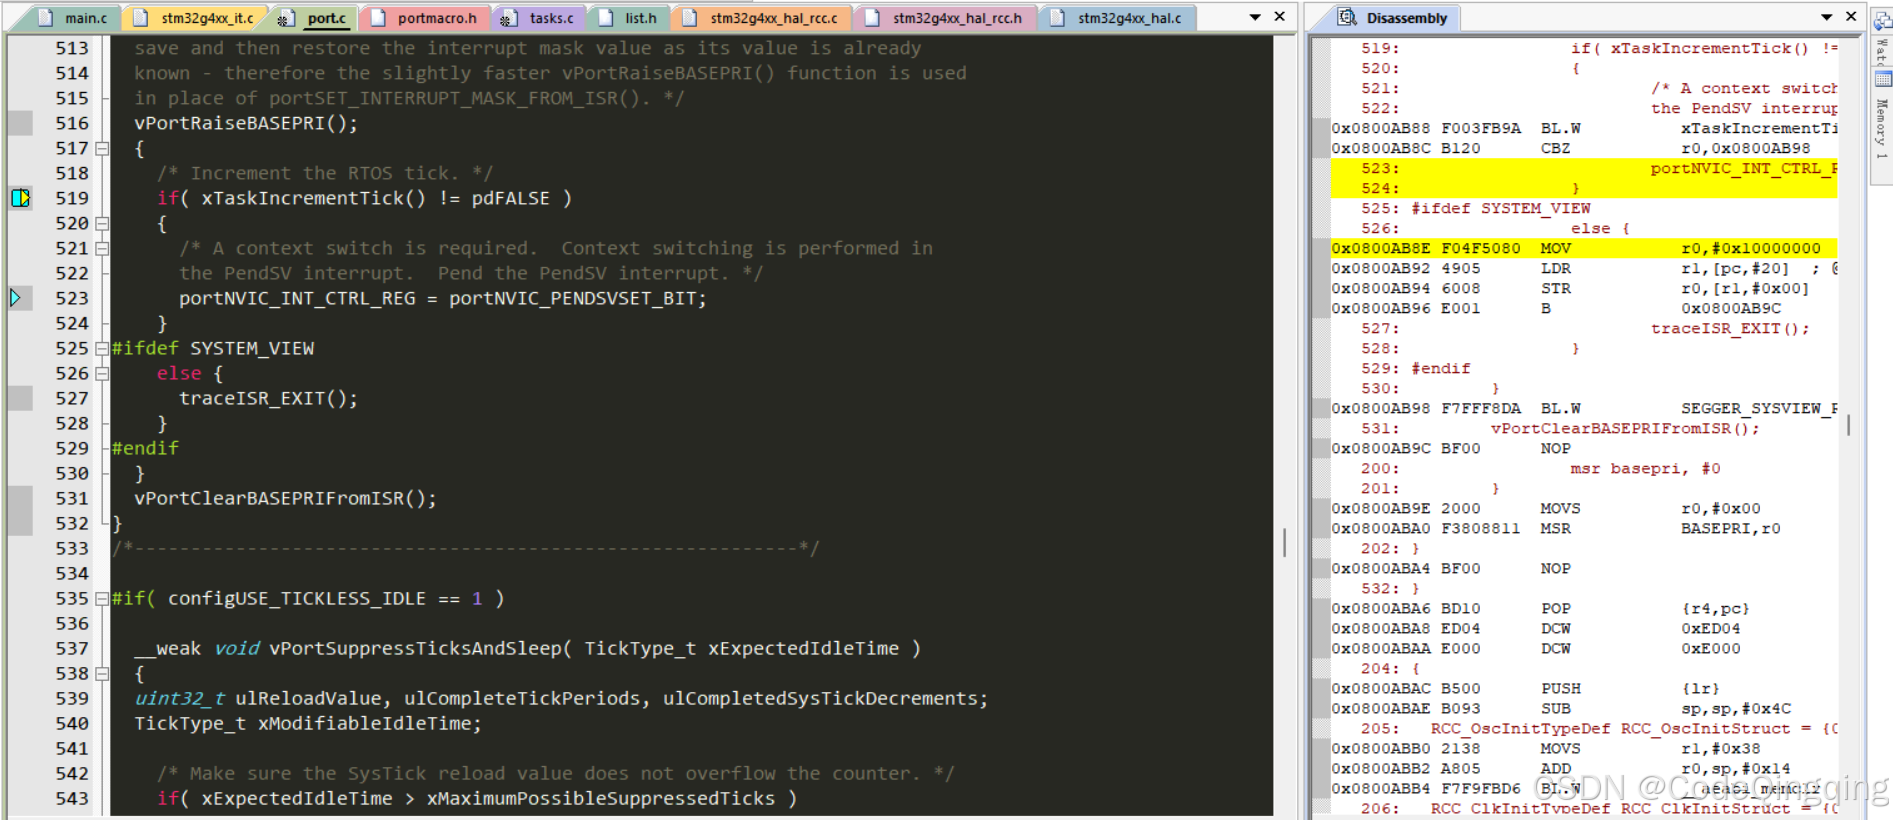
Task: Click on 'vPortRaiseBASEPRI();' in line 516
Action: [x=246, y=123]
